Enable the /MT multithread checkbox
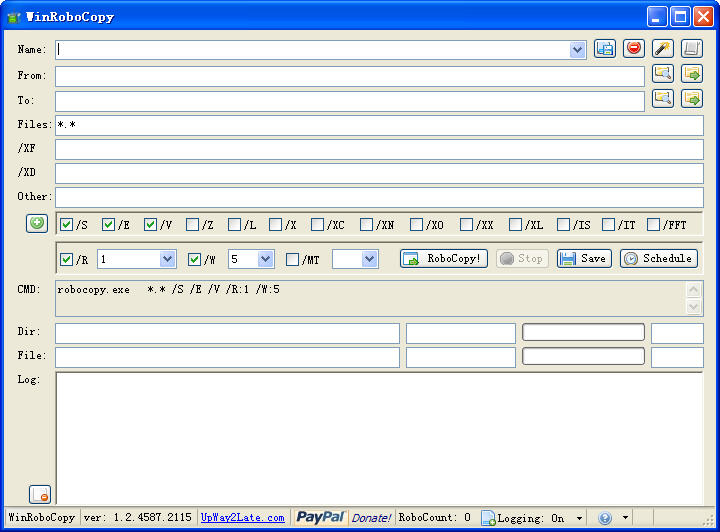Image resolution: width=720 pixels, height=532 pixels. coord(292,259)
